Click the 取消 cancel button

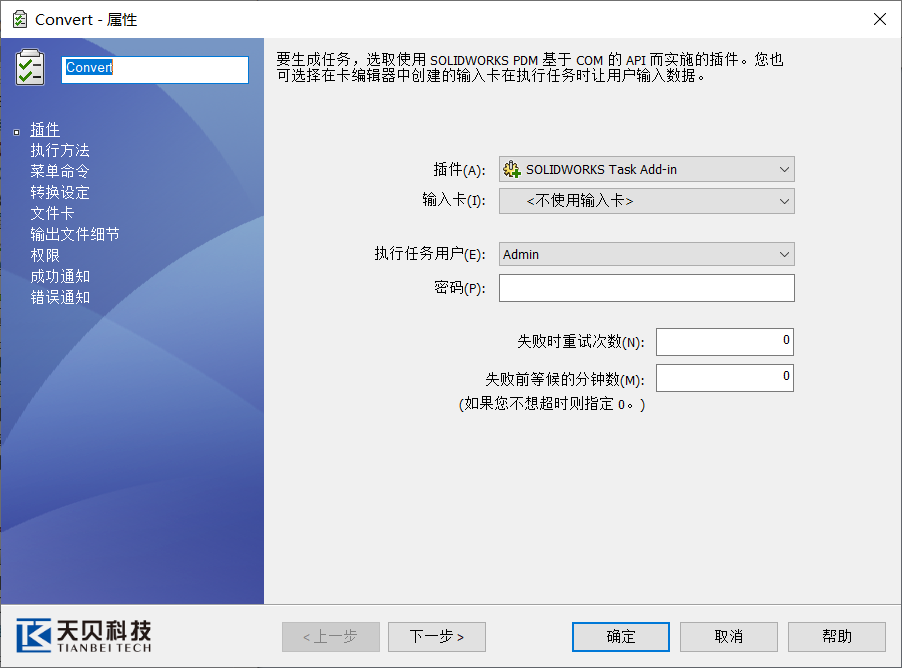click(x=729, y=637)
